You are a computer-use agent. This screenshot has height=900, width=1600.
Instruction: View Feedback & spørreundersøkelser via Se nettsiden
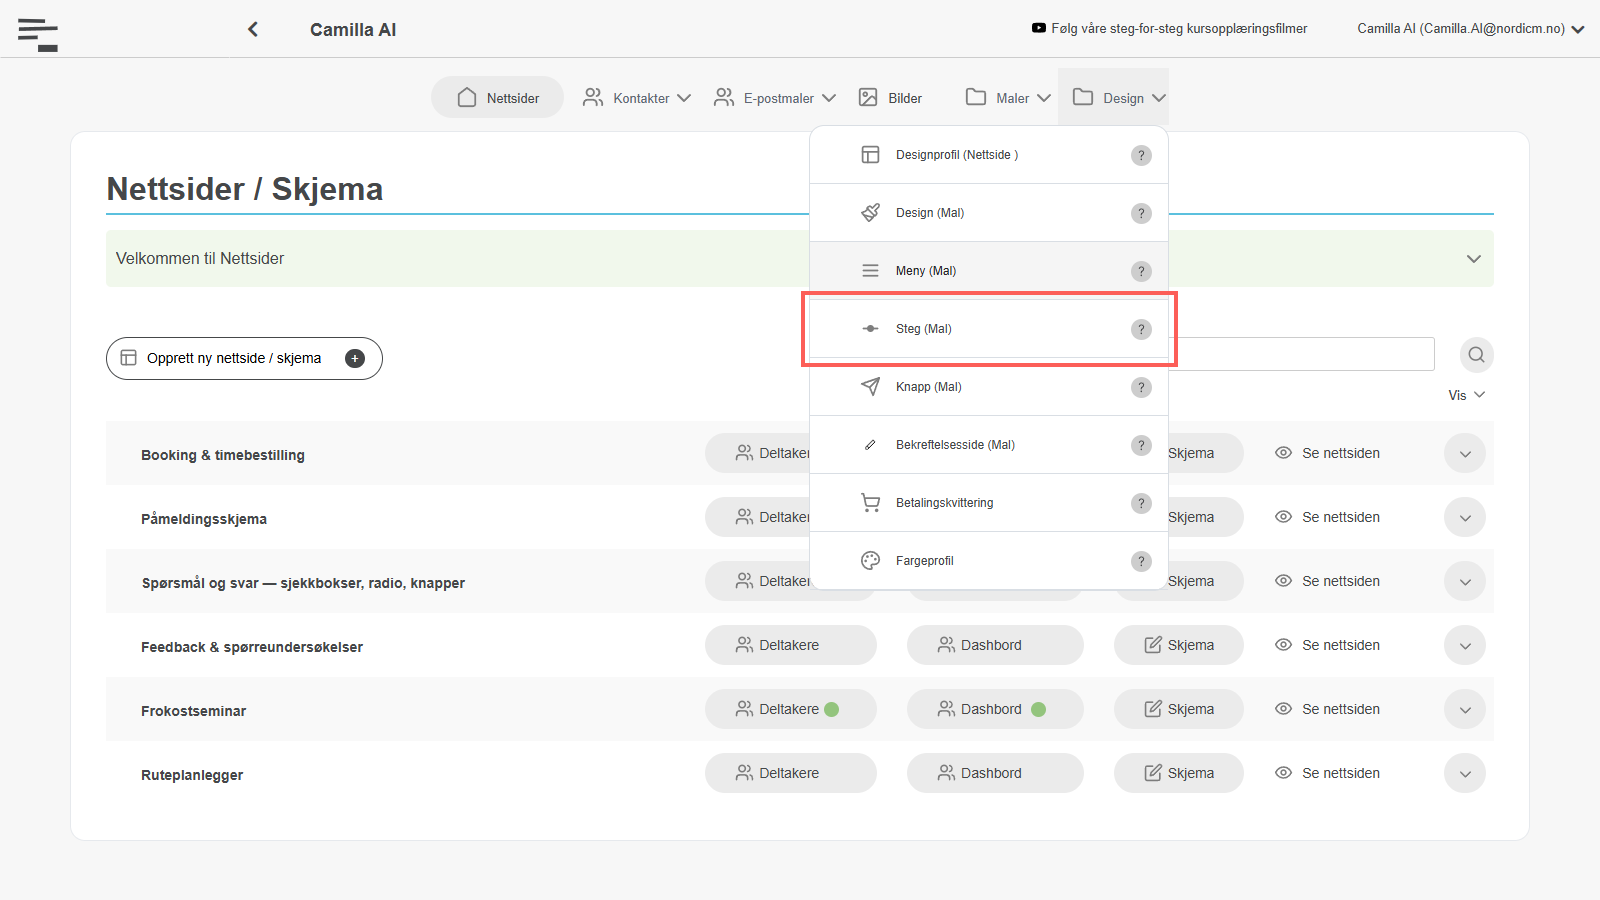1327,645
